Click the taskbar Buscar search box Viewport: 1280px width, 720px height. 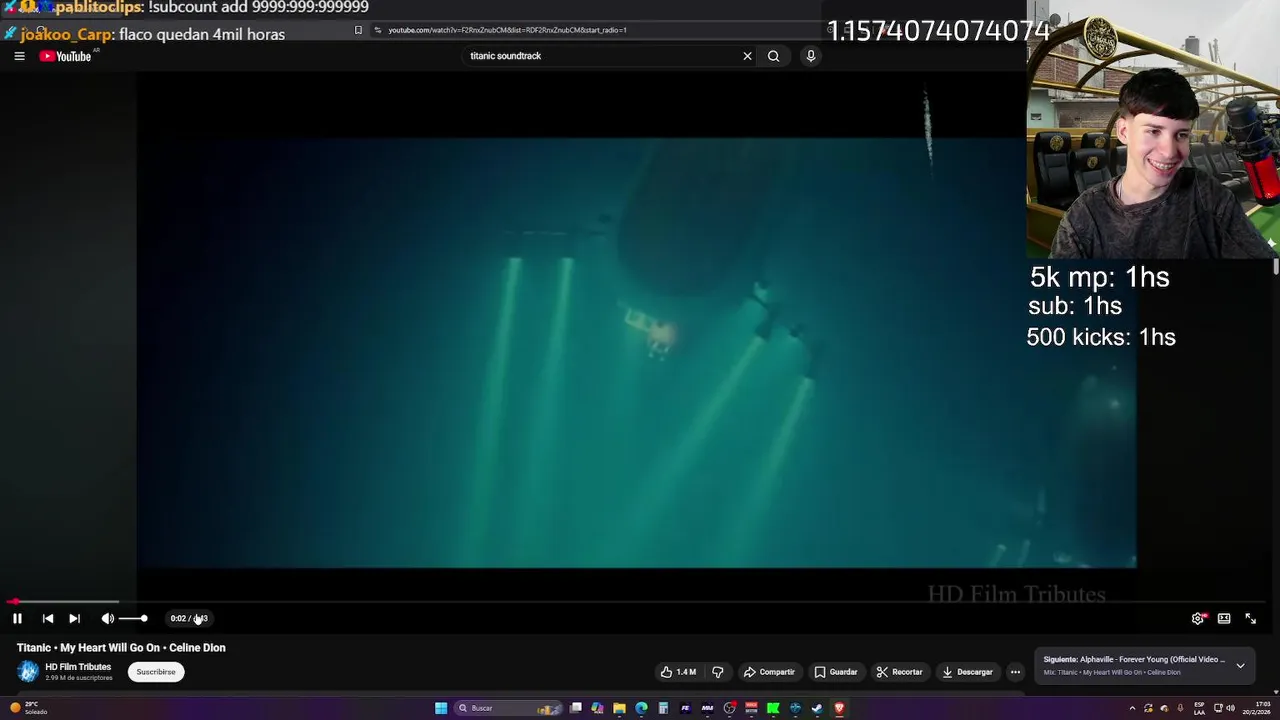point(509,708)
